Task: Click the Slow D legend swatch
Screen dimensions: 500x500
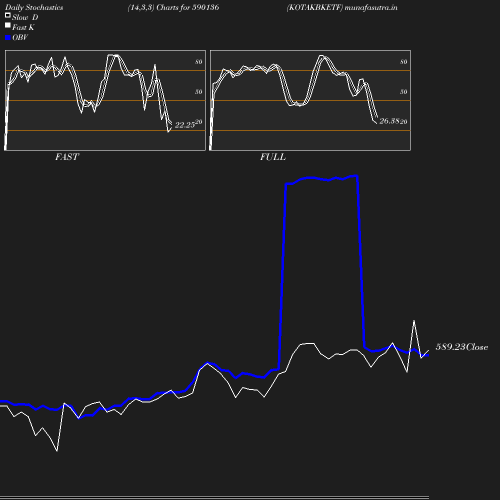Action: (8, 15)
